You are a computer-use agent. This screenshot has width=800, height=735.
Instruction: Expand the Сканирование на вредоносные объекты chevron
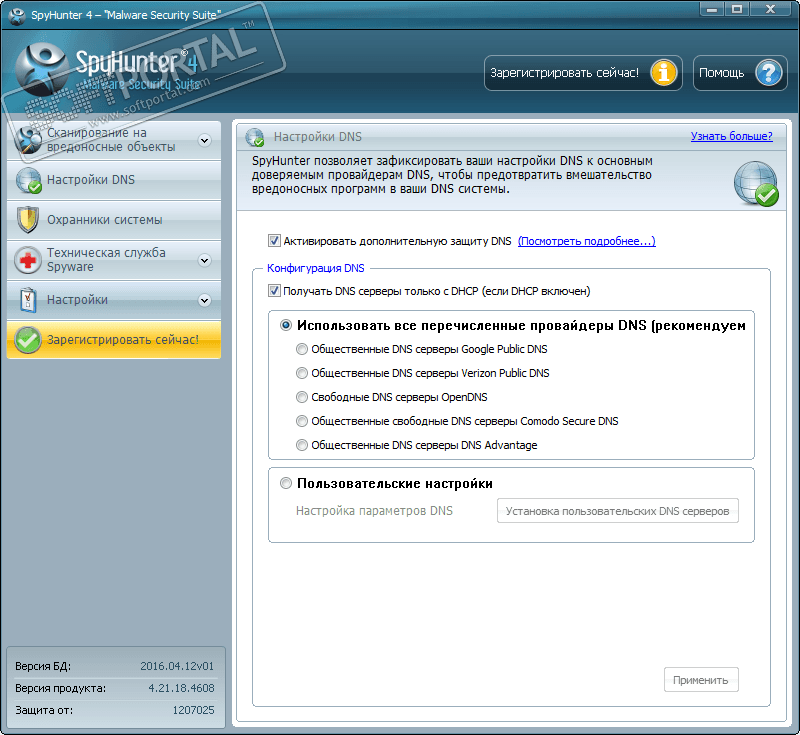click(x=205, y=140)
